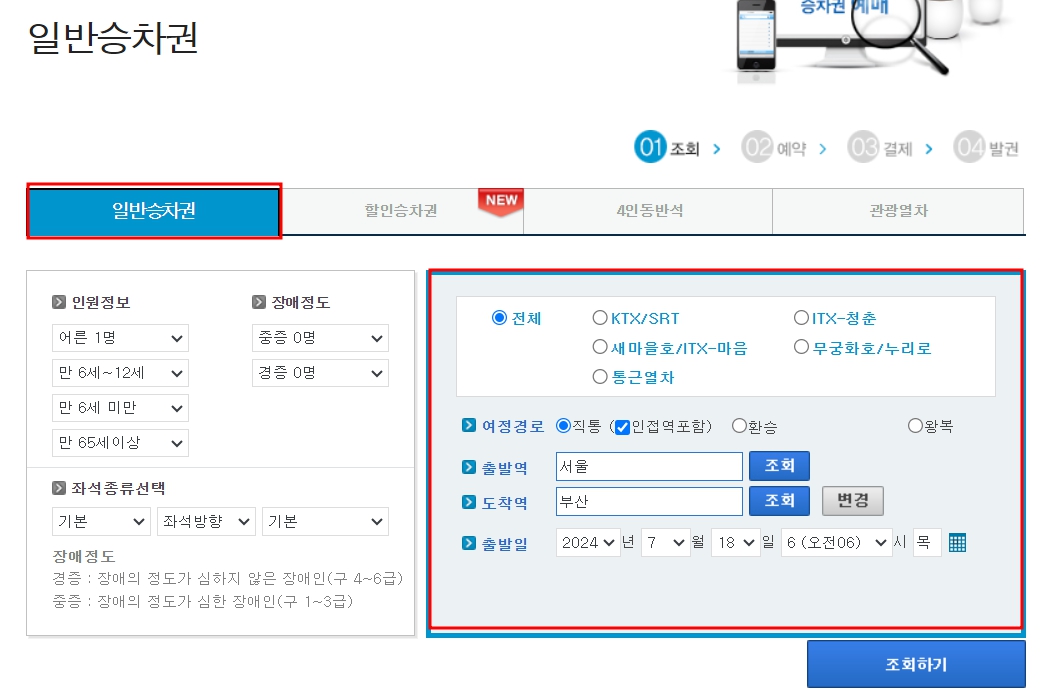Click the 출발역 input showing 서울

click(x=650, y=465)
